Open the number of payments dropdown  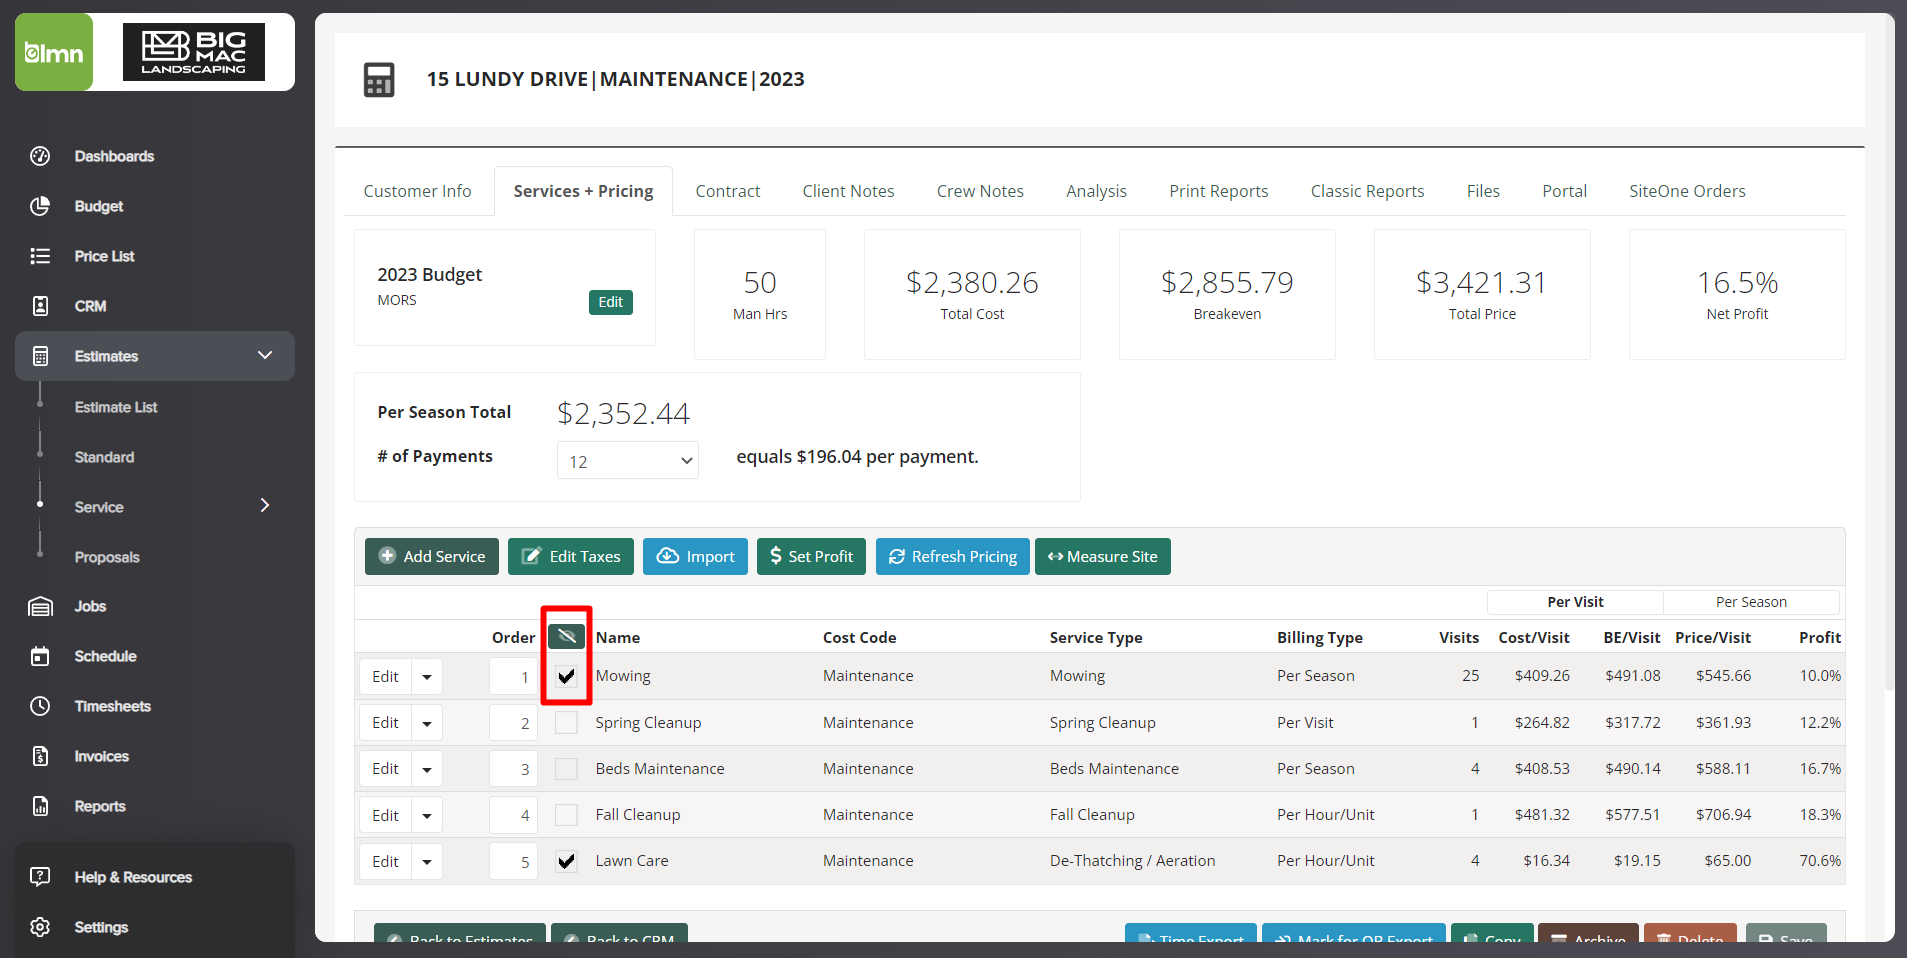[x=628, y=461]
